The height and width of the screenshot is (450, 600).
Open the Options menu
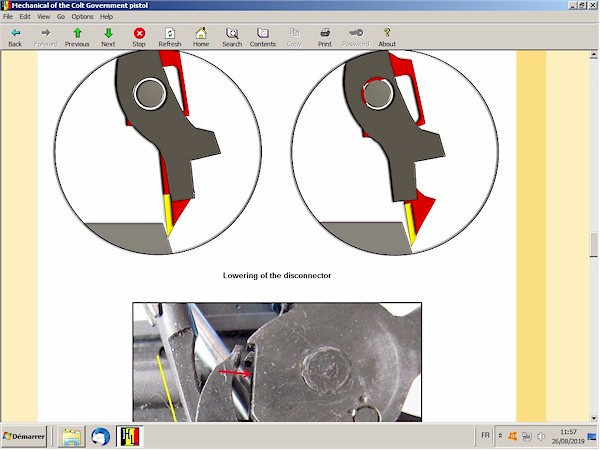(x=82, y=16)
